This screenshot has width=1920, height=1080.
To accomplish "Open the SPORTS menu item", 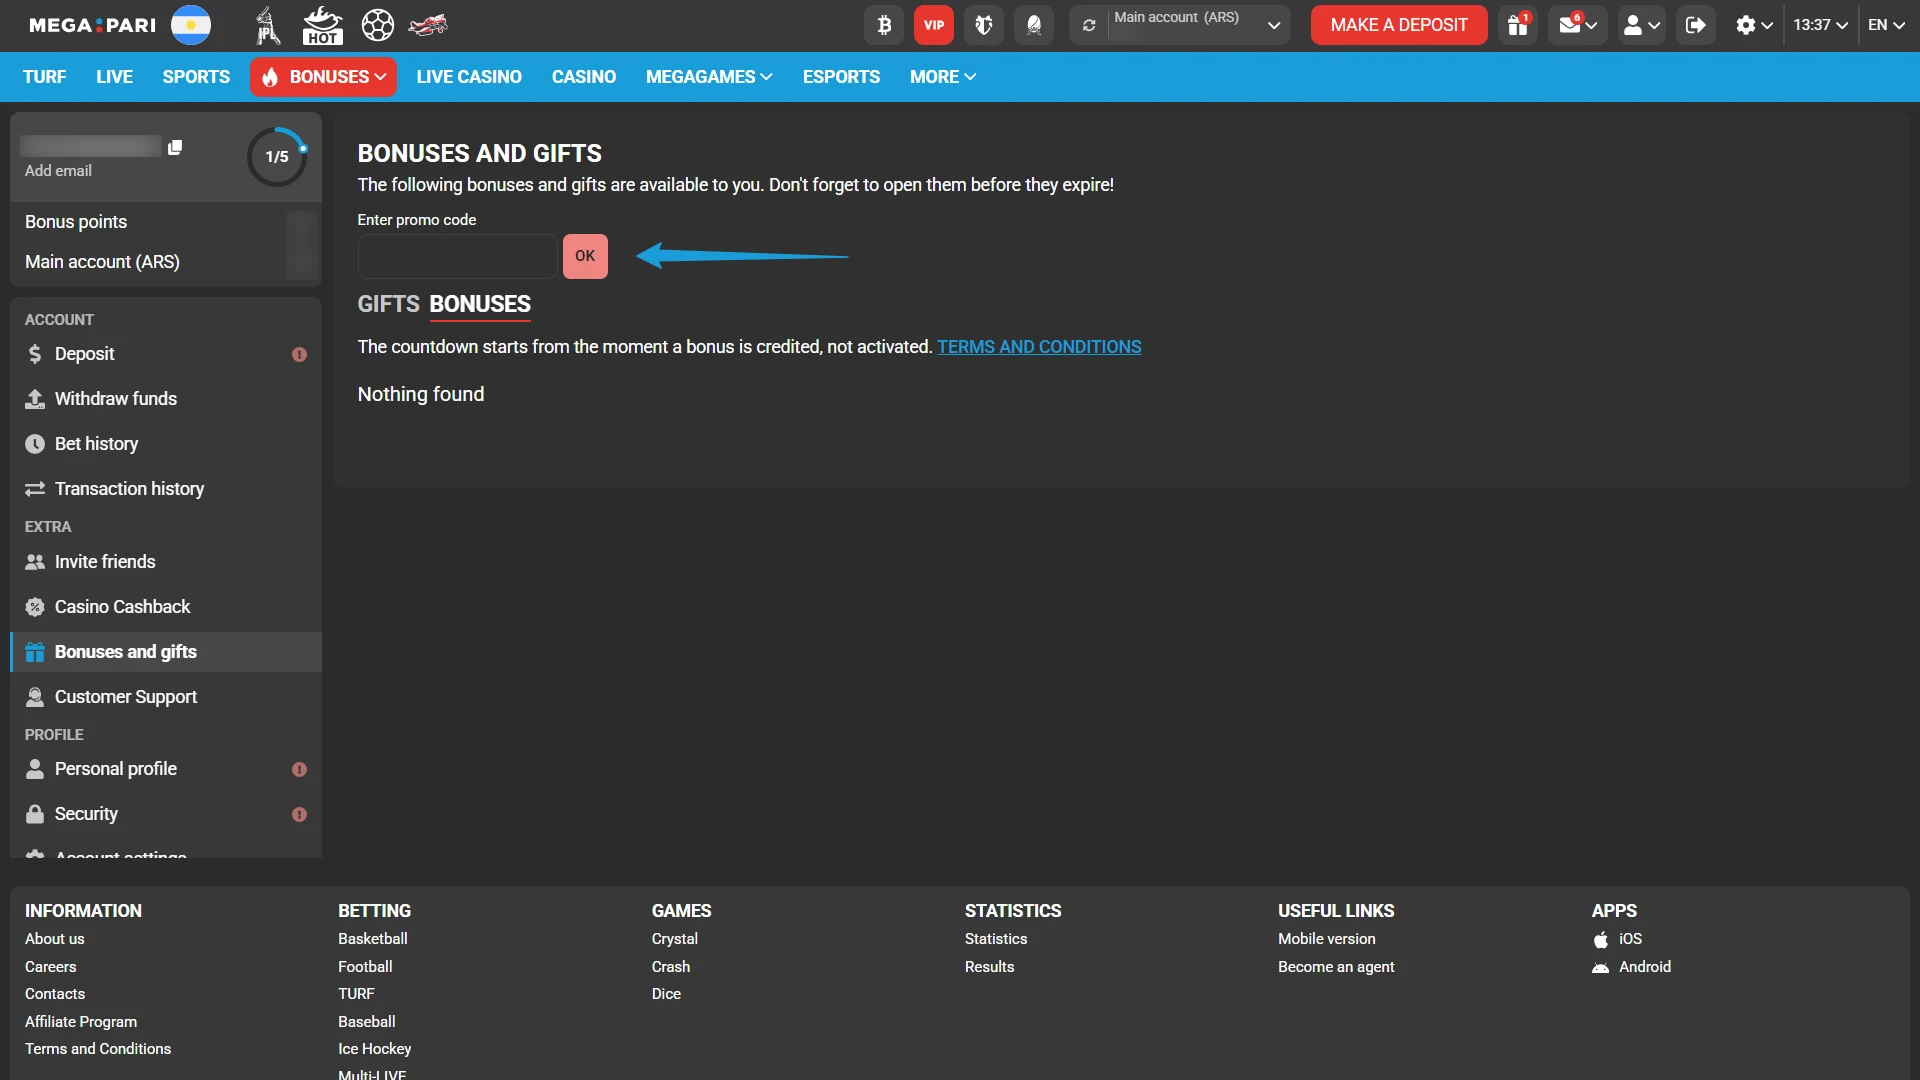I will pos(196,77).
